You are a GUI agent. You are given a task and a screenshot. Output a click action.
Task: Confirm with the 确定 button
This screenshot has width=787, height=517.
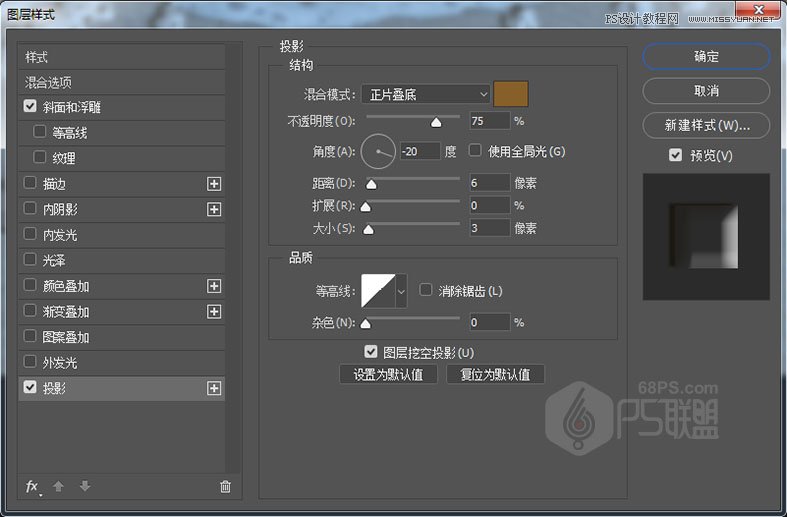(x=706, y=56)
